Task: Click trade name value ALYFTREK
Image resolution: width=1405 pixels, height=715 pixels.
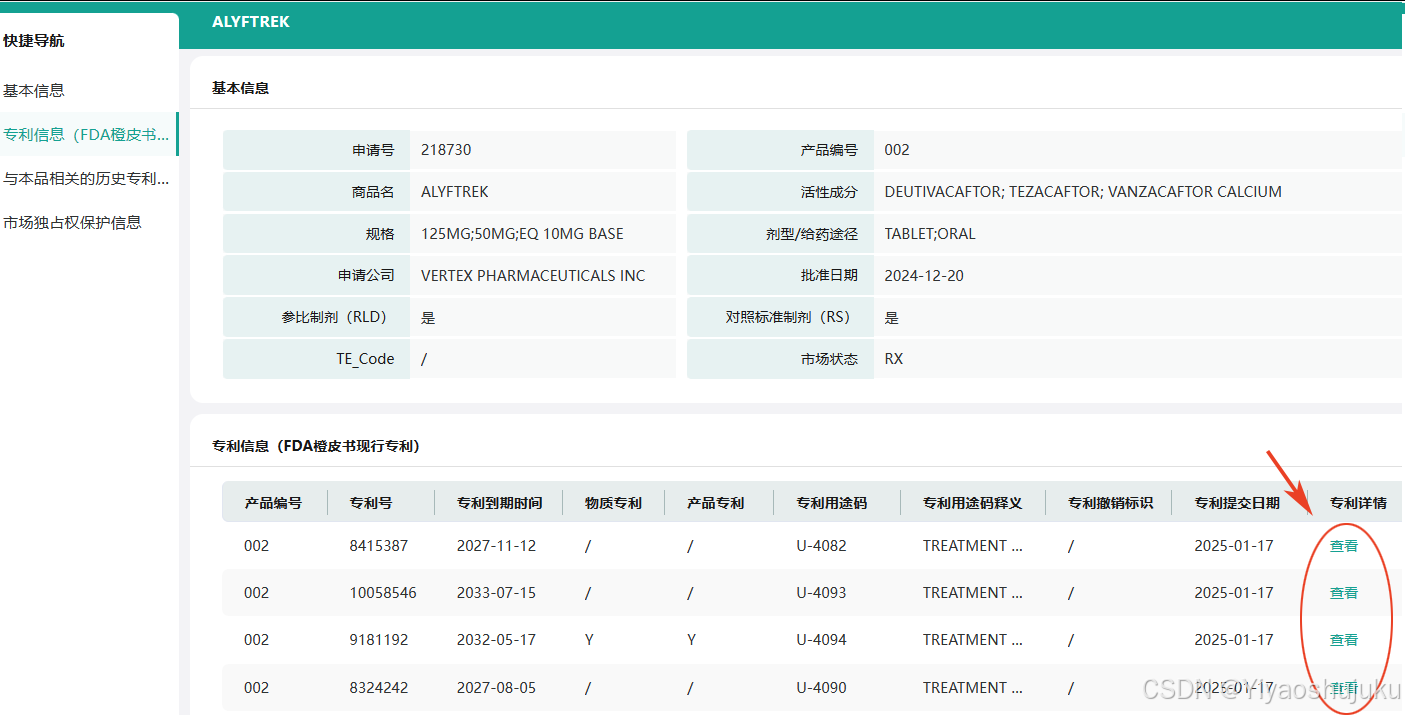Action: click(x=455, y=192)
